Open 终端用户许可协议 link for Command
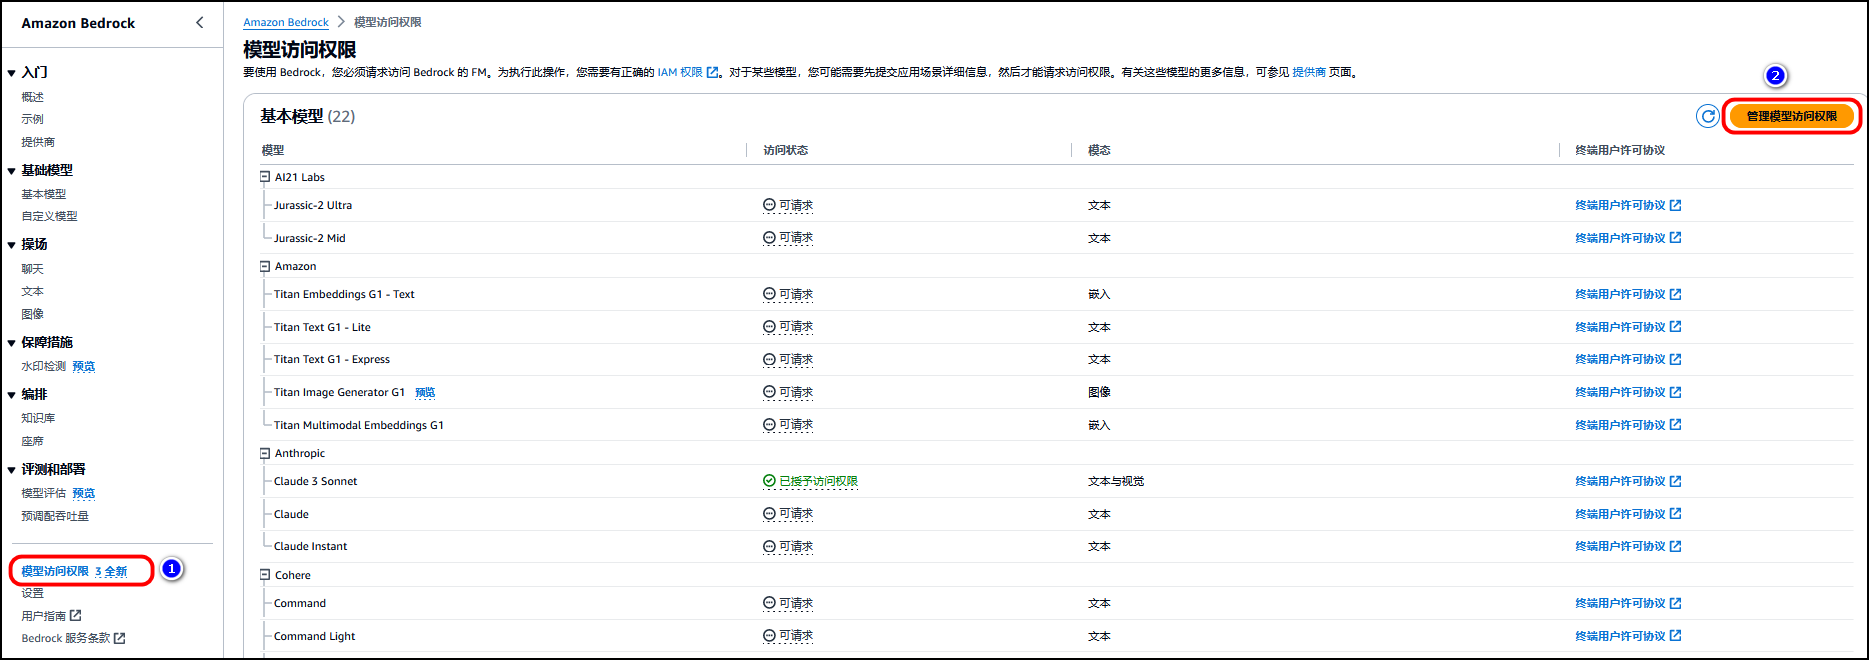Image resolution: width=1869 pixels, height=660 pixels. click(x=1621, y=603)
